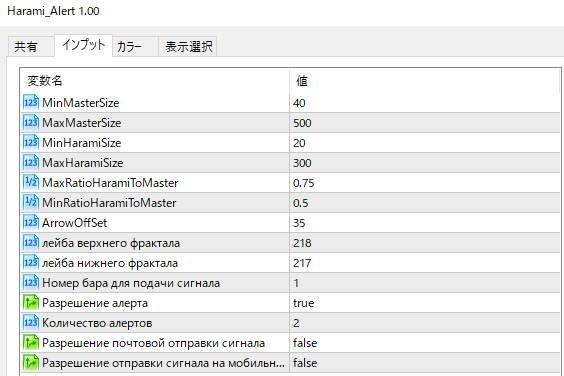Click the MaxHaramiSize value 300
Image resolution: width=564 pixels, height=376 pixels.
point(425,163)
